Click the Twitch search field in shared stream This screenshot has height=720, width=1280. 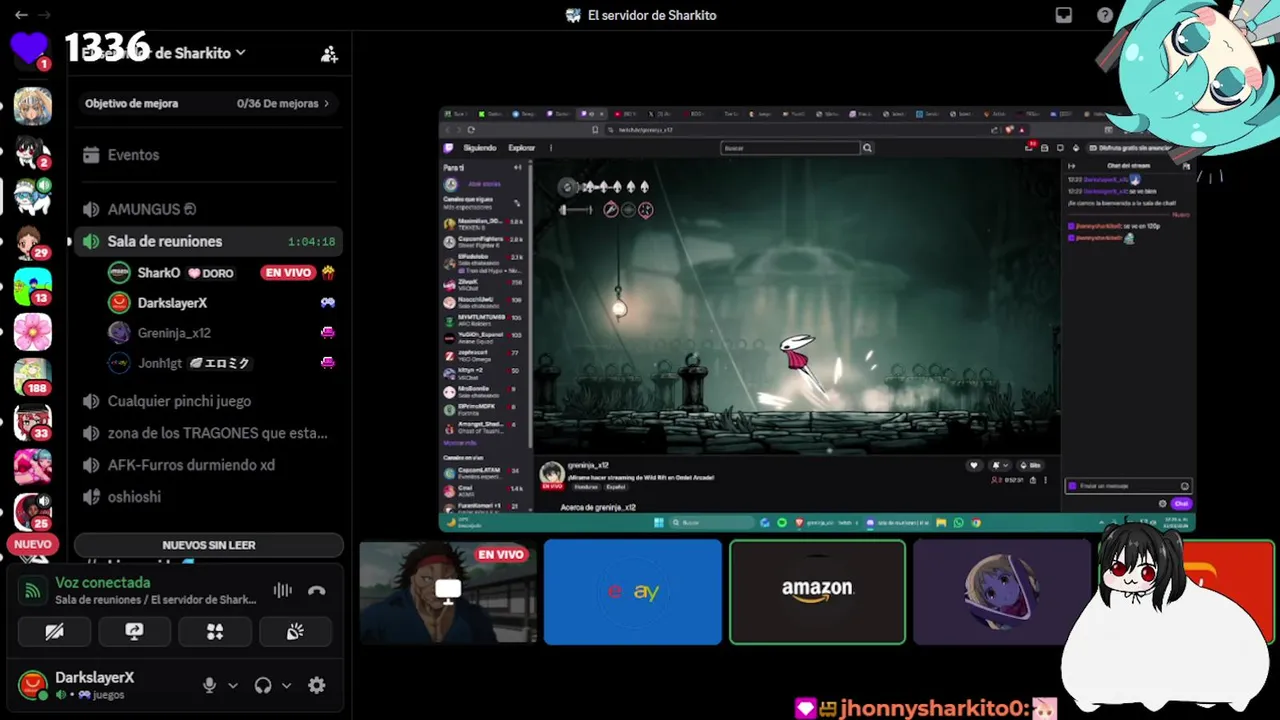pyautogui.click(x=790, y=148)
